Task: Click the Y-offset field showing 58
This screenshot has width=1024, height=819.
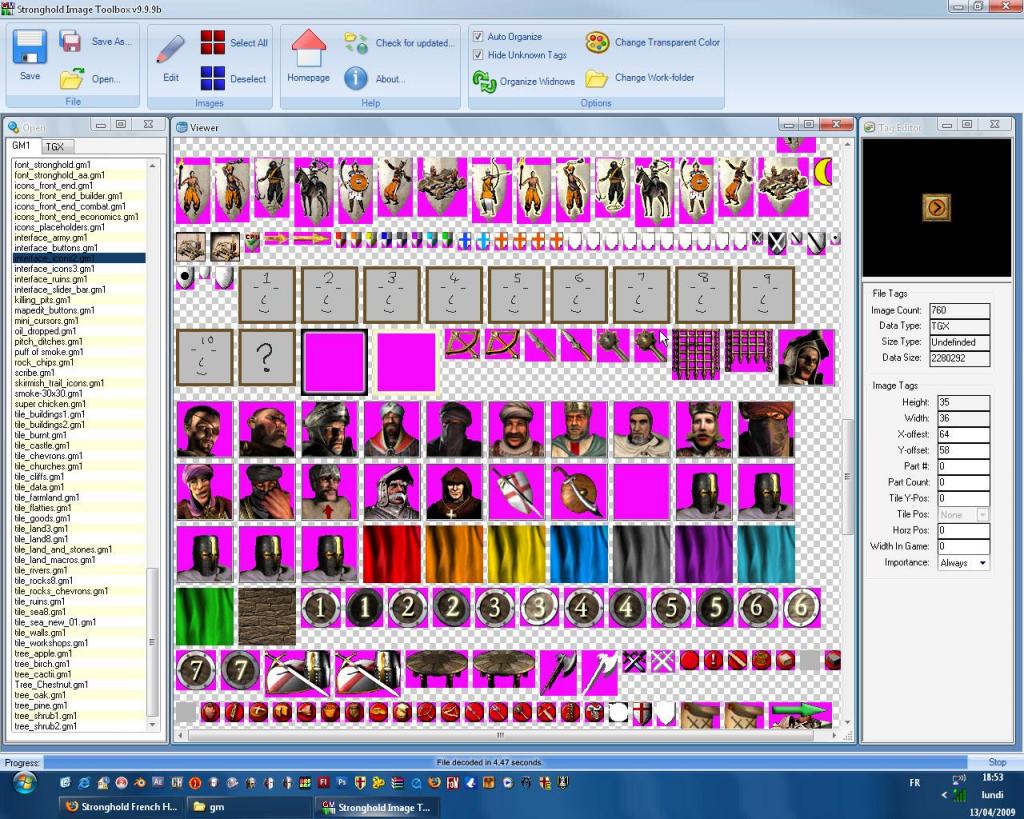Action: click(963, 451)
